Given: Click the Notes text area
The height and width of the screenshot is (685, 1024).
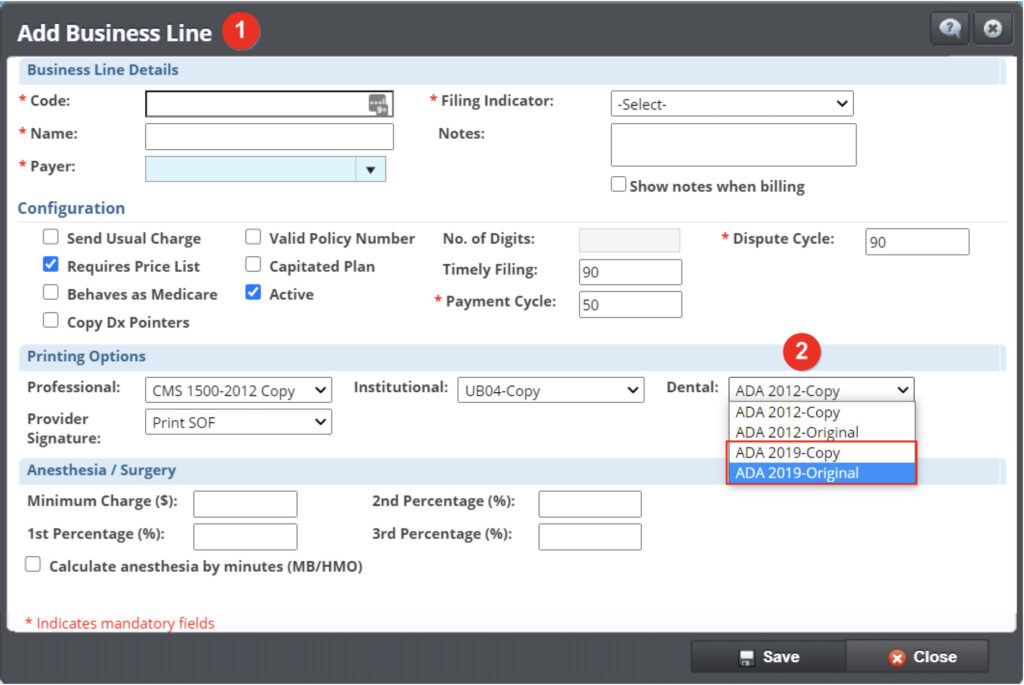Looking at the screenshot, I should coord(733,145).
